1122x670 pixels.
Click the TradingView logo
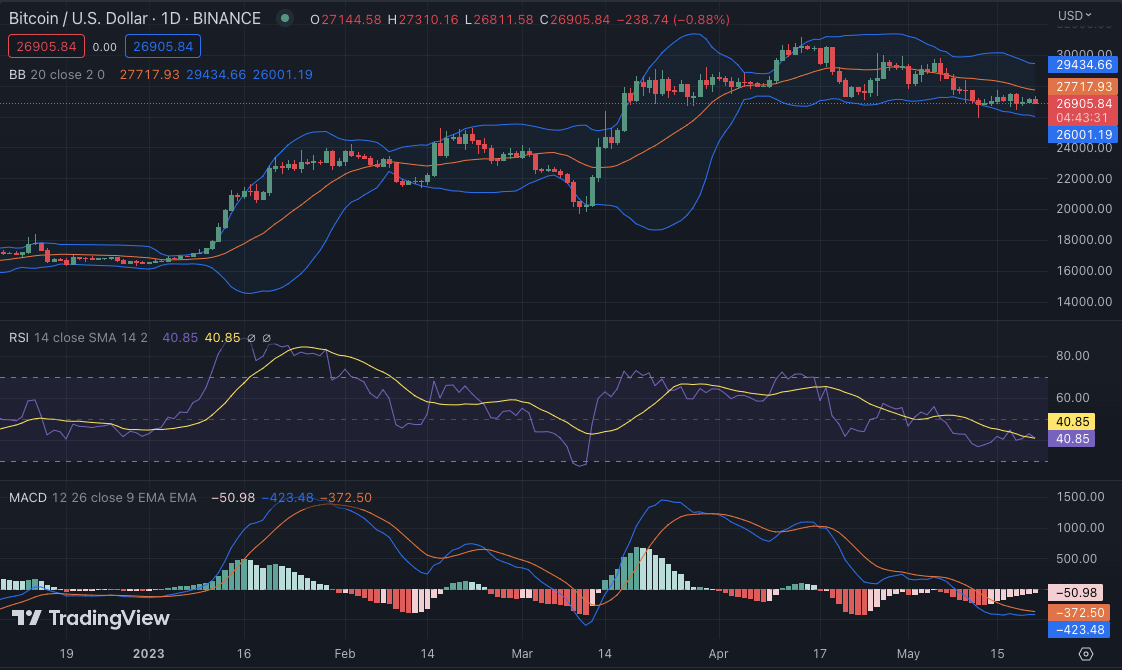point(91,618)
